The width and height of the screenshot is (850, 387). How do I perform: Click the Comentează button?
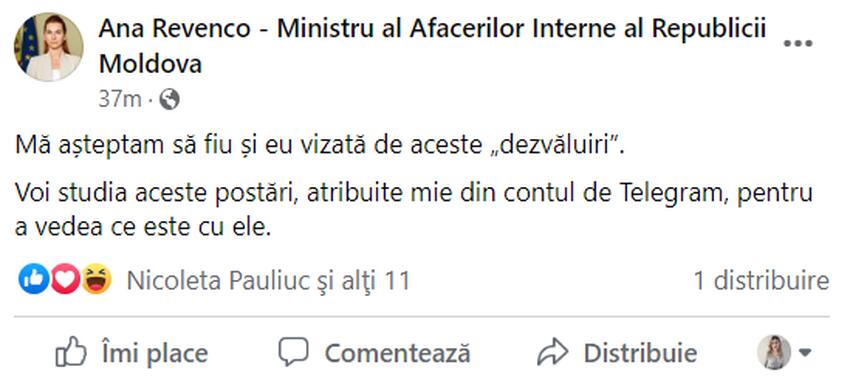[374, 353]
